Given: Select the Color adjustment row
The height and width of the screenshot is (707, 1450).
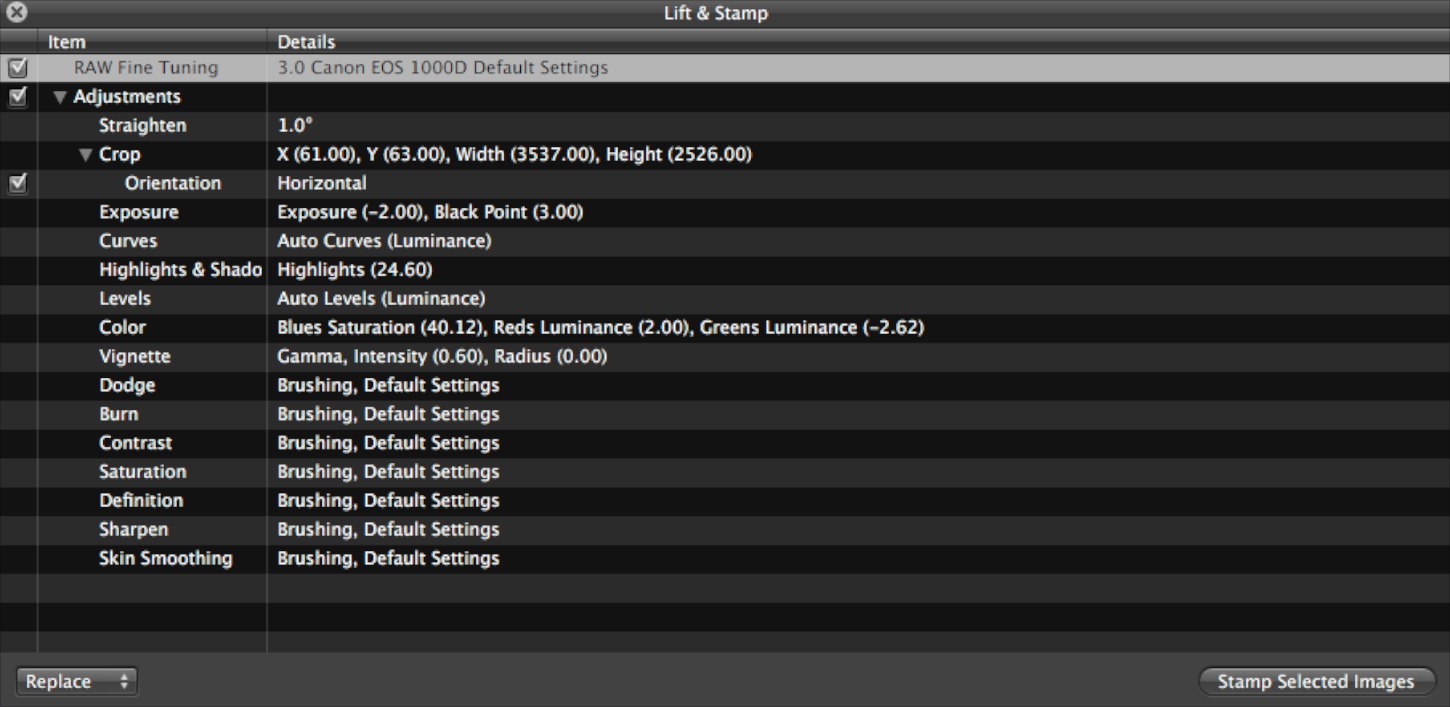Looking at the screenshot, I should click(122, 328).
